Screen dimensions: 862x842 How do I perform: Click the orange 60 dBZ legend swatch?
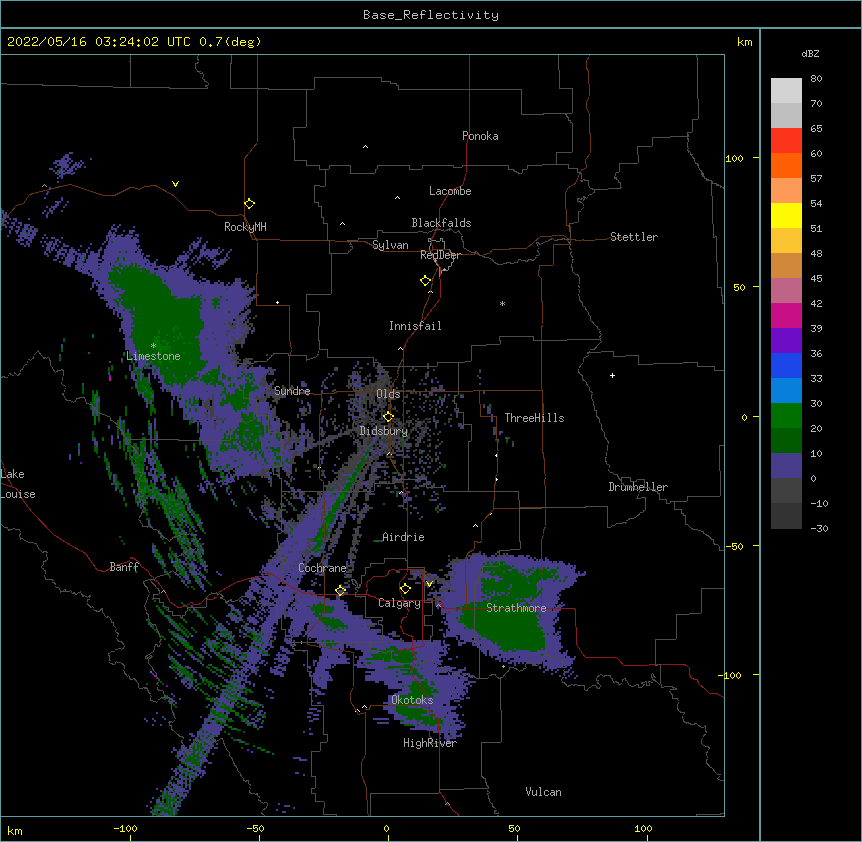click(786, 165)
